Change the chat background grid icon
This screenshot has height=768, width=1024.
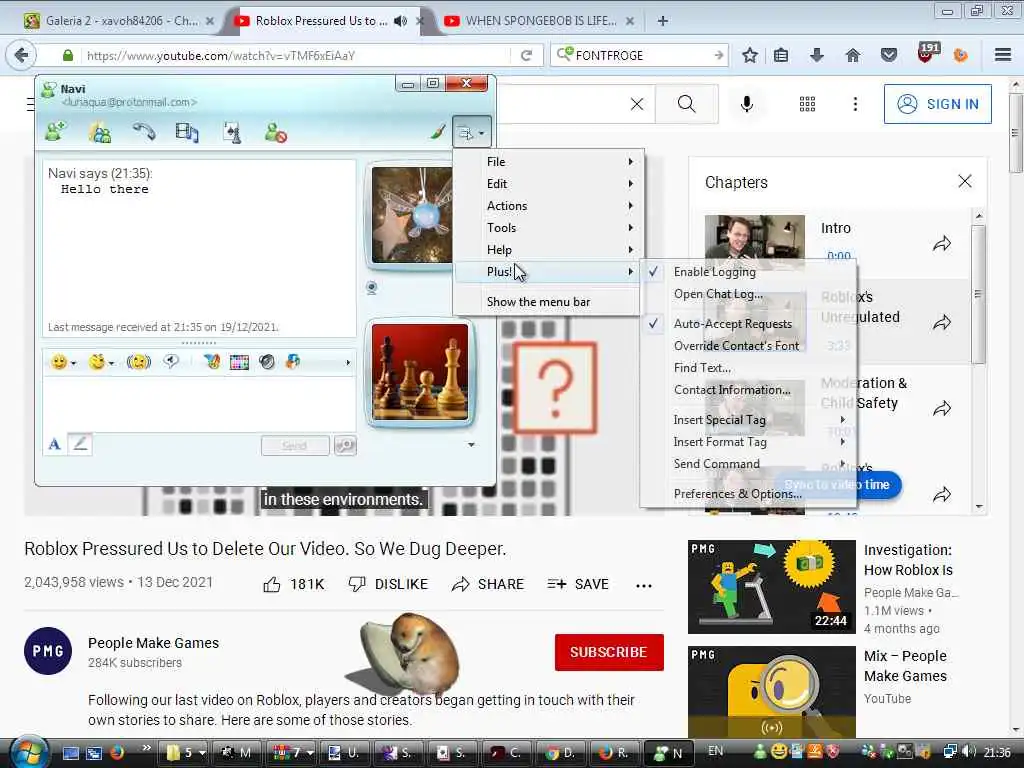point(239,362)
